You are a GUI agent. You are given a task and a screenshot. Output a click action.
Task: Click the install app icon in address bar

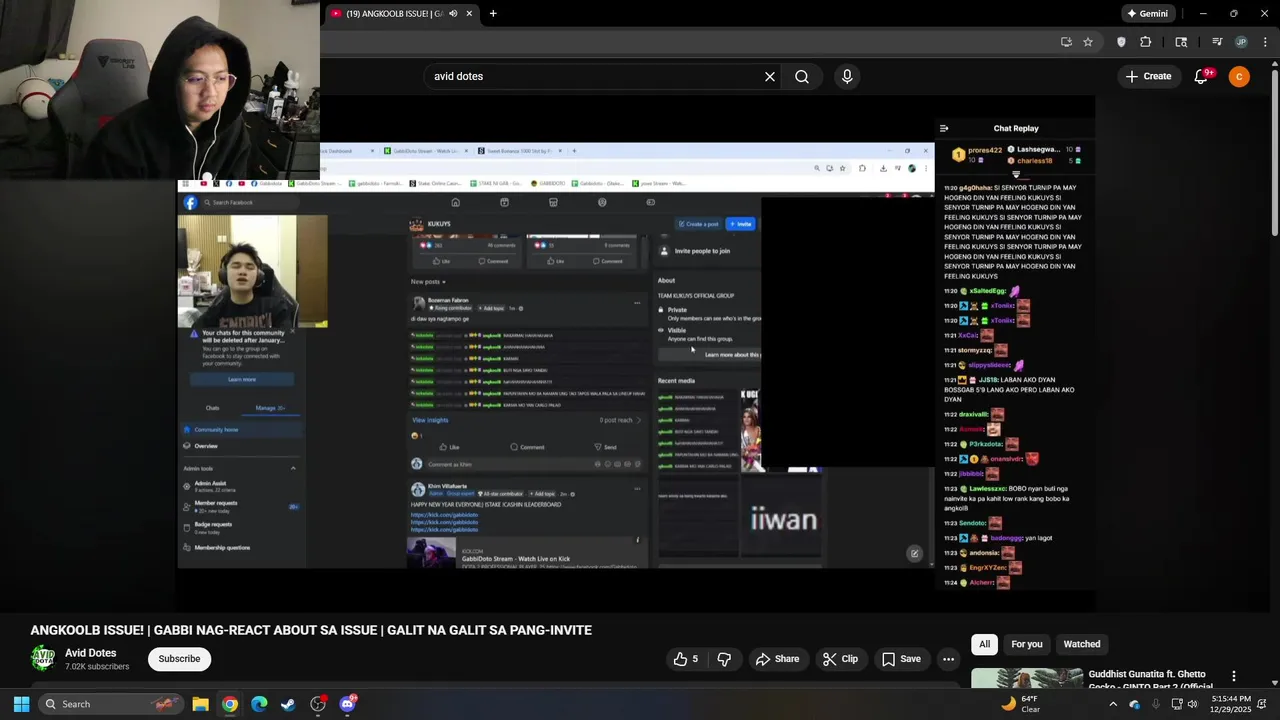click(x=1066, y=42)
